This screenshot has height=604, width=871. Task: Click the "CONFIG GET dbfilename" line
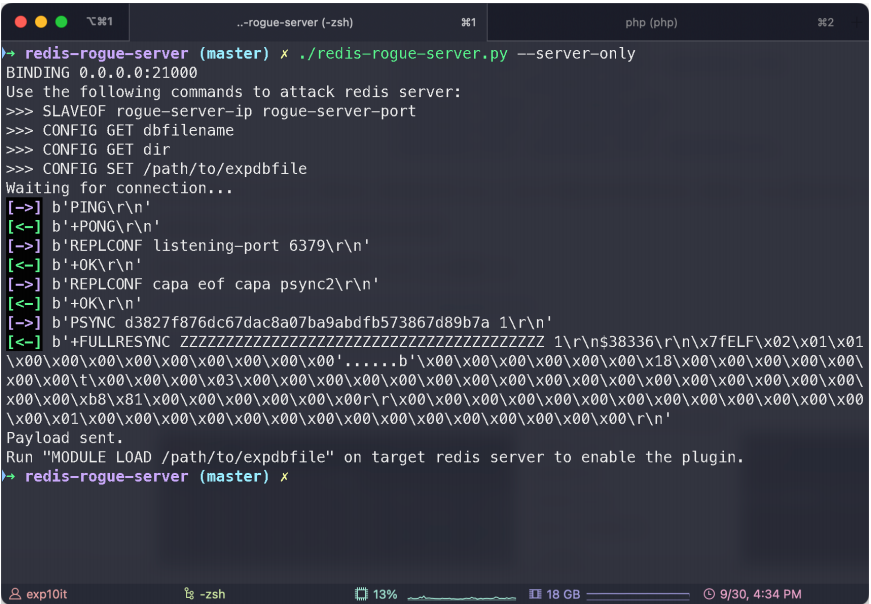tap(120, 131)
